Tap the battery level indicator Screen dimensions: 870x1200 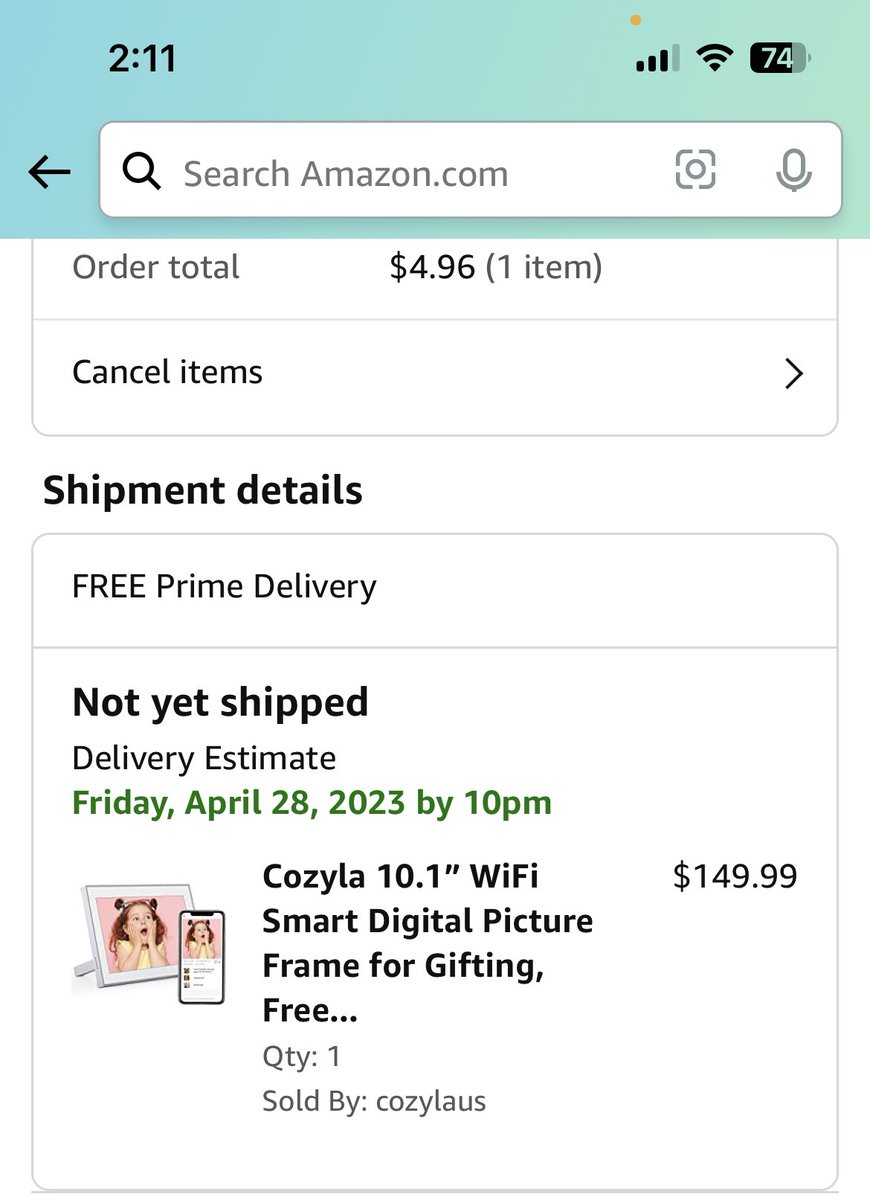(779, 58)
